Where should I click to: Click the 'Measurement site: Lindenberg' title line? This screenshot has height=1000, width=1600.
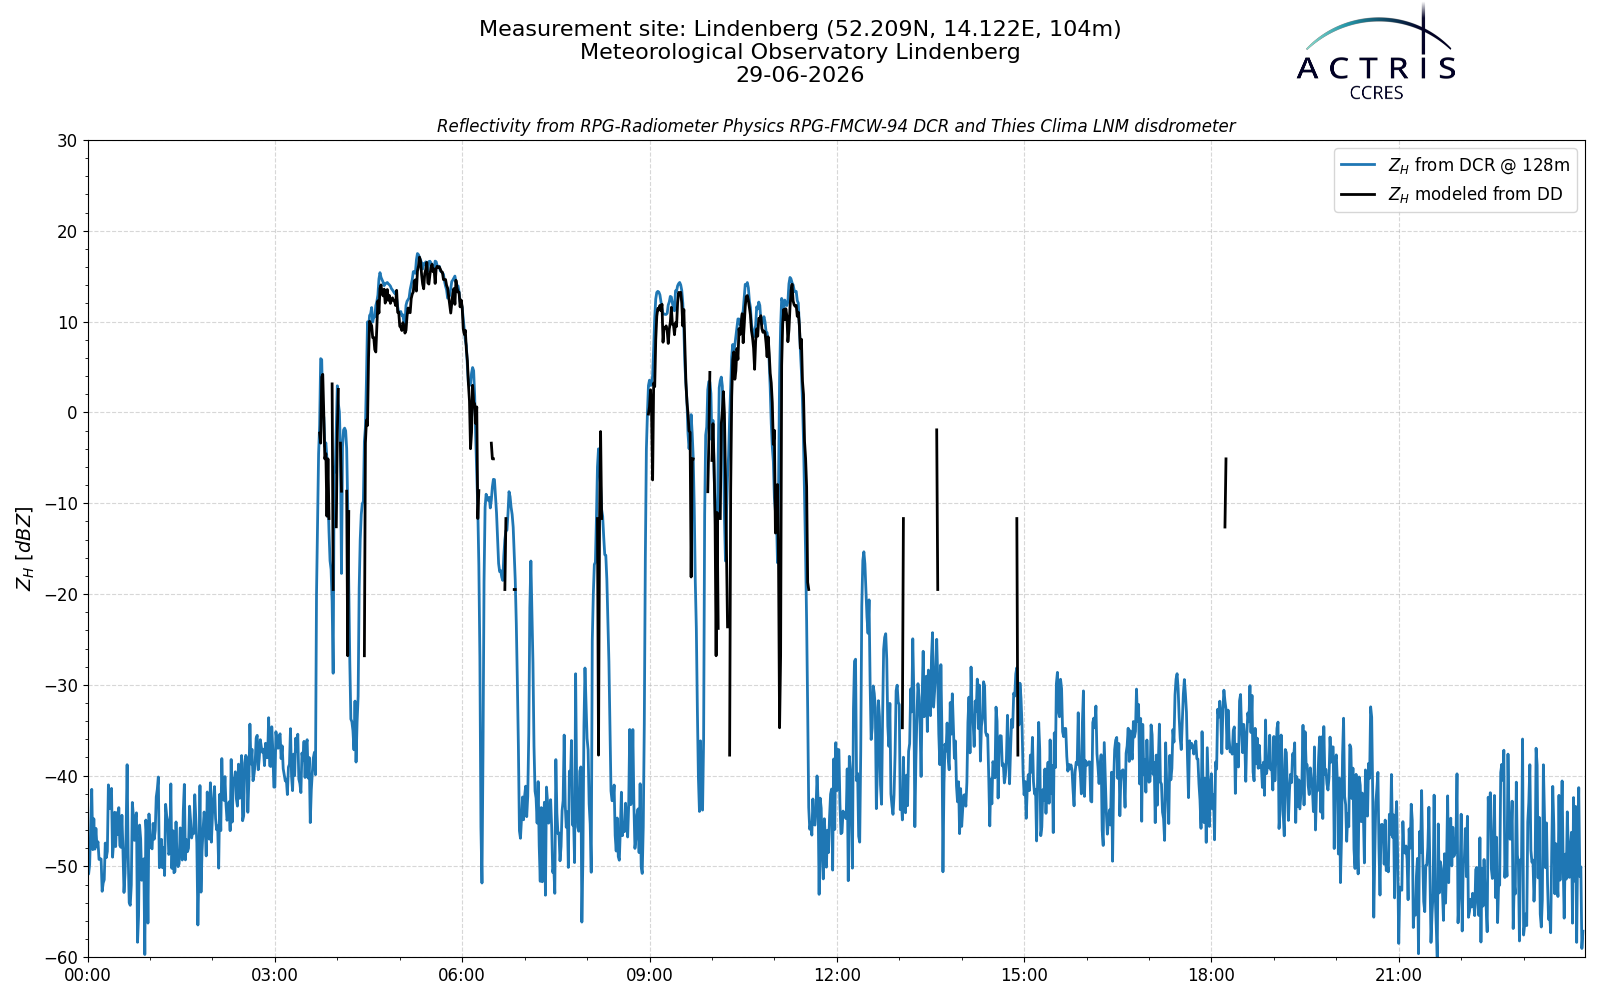coord(800,29)
